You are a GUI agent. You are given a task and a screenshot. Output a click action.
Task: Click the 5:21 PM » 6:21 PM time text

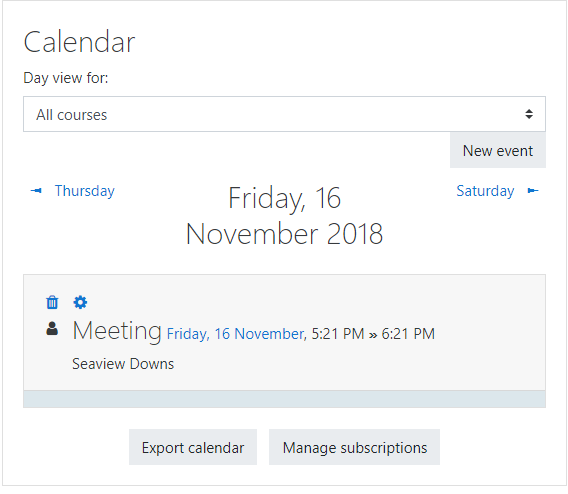[x=373, y=334]
